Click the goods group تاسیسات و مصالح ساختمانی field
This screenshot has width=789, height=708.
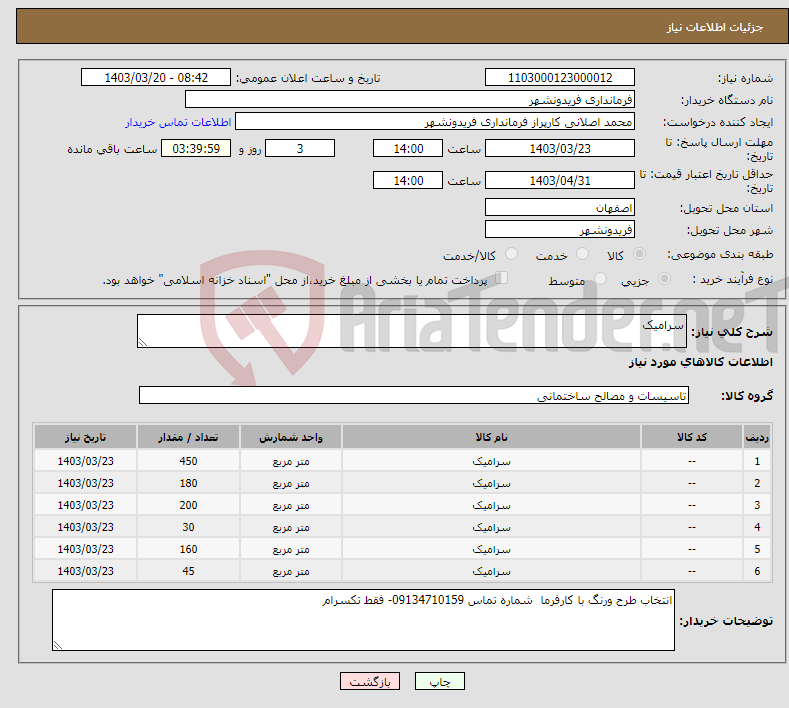414,395
